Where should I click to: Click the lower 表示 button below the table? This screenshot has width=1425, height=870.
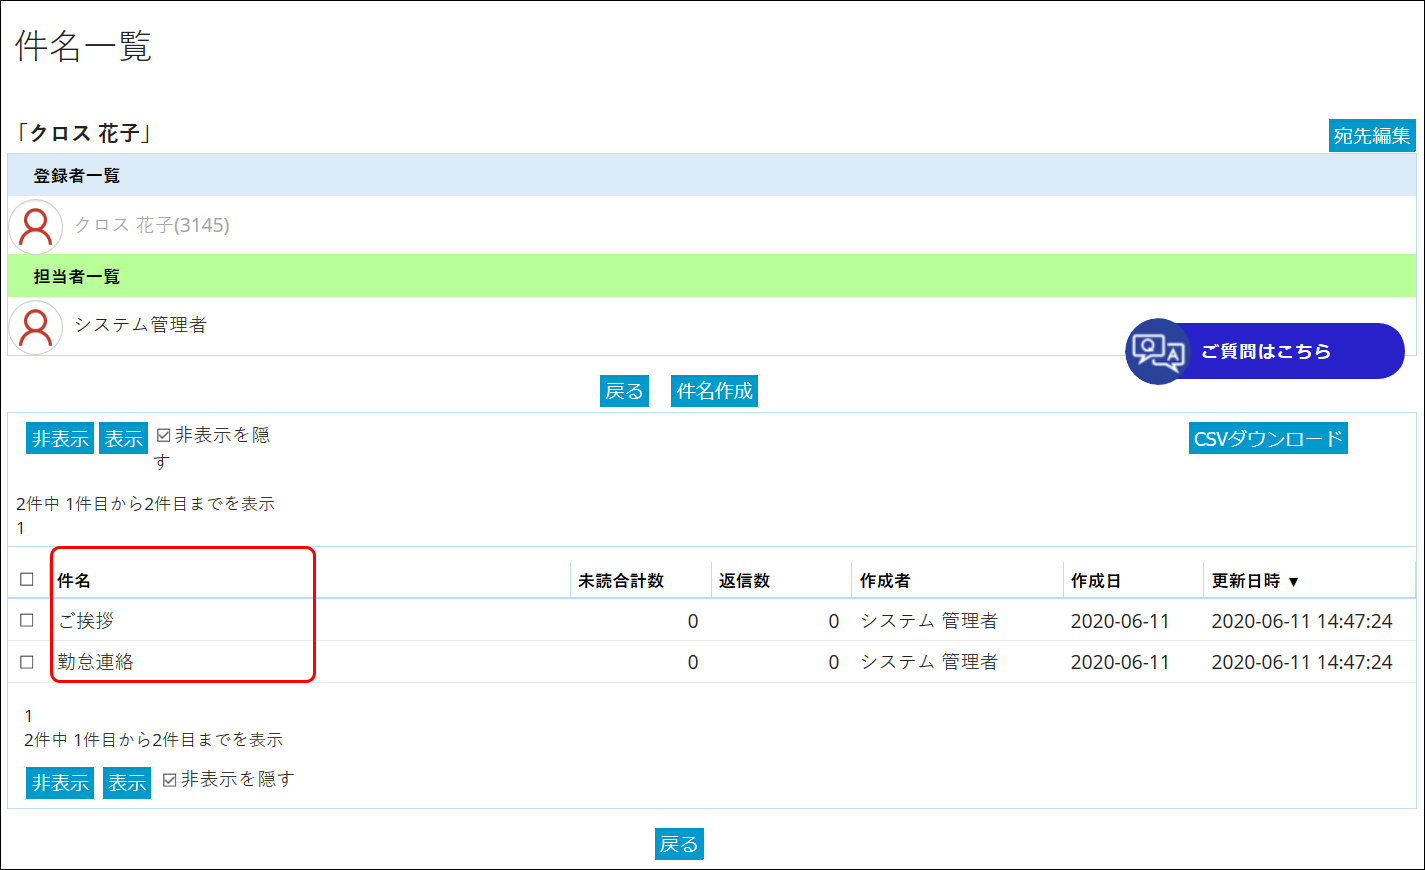pos(127,783)
